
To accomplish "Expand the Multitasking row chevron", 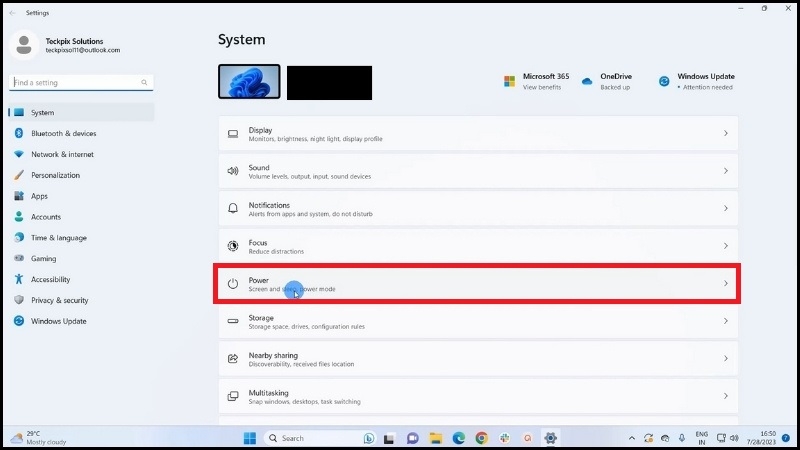I will [x=725, y=396].
